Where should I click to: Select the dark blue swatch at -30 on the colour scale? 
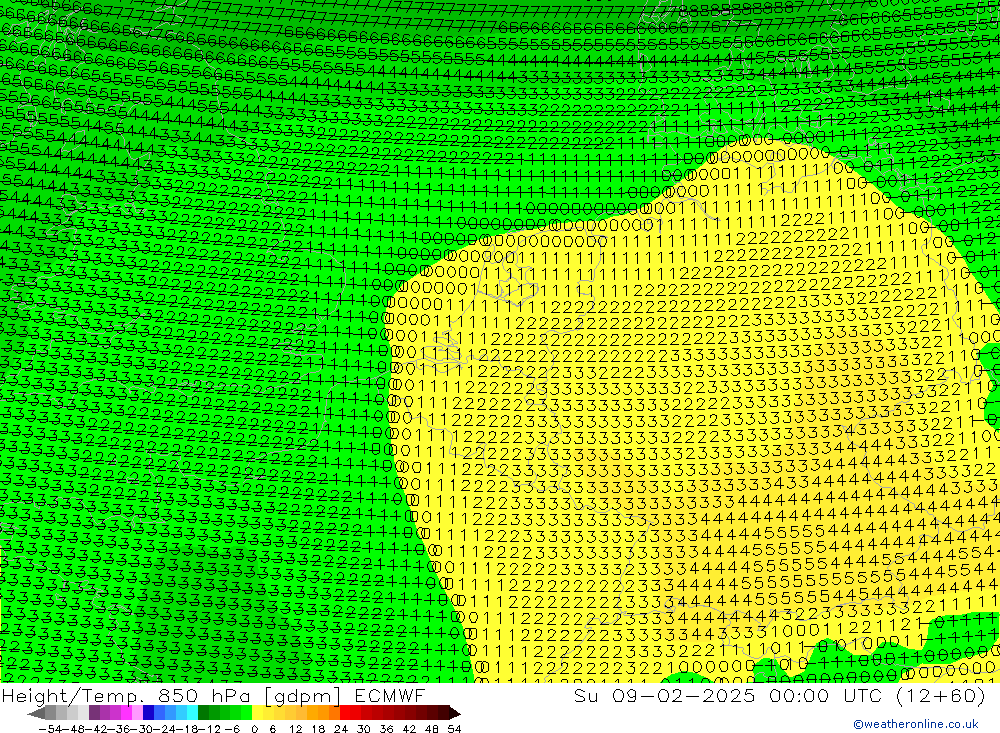148,713
